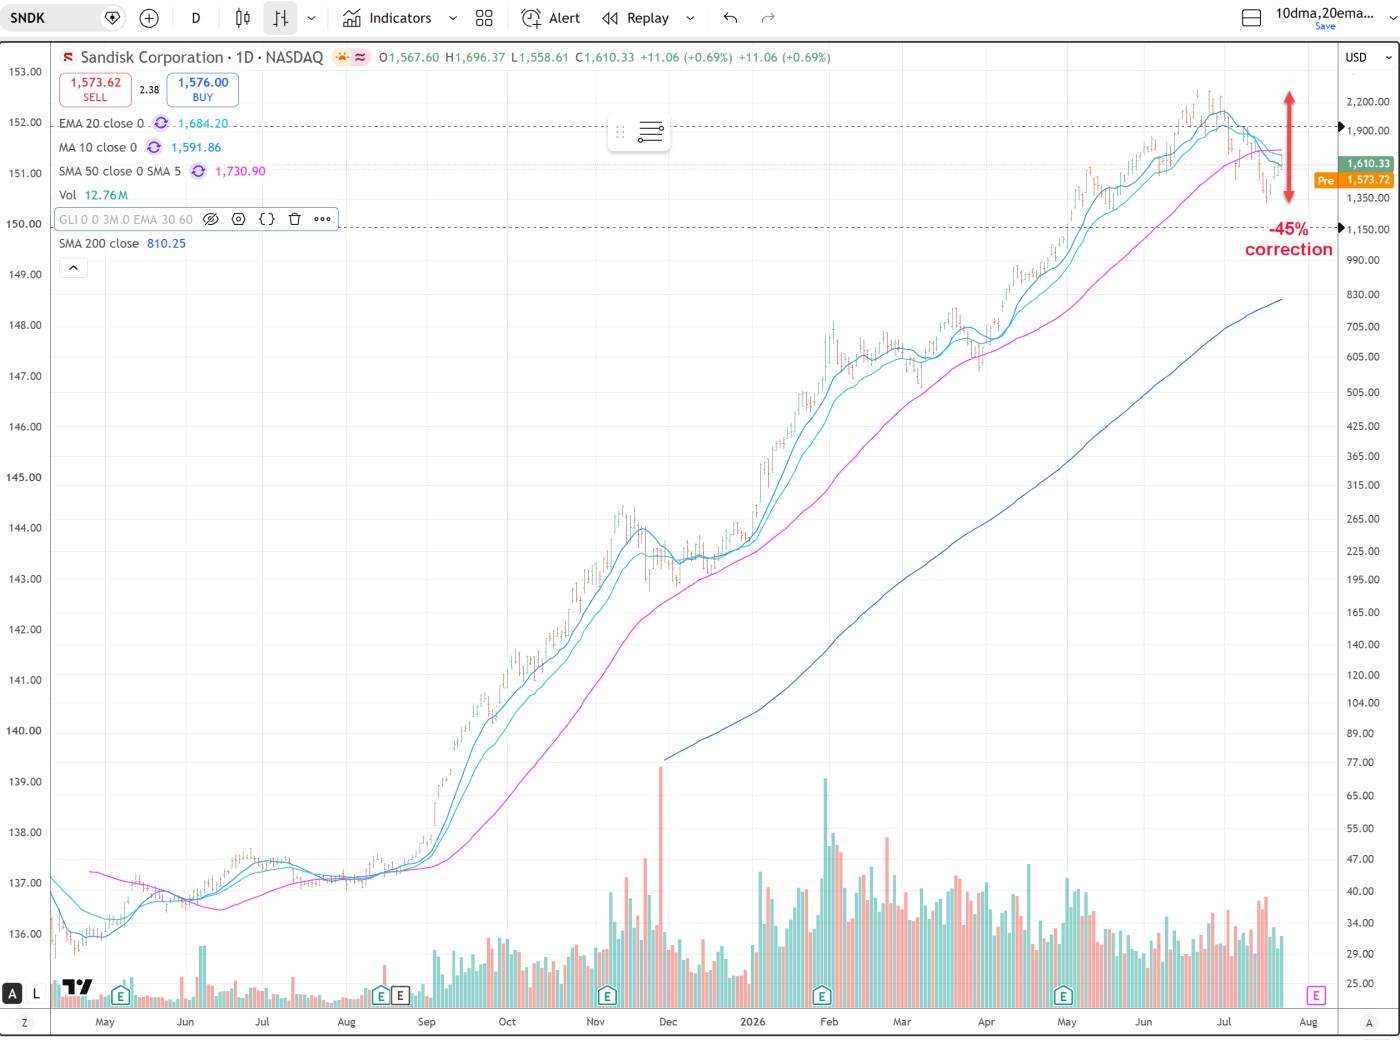This screenshot has height=1040, width=1400.
Task: Click the purple refresh icon beside SMA 50
Action: [198, 171]
